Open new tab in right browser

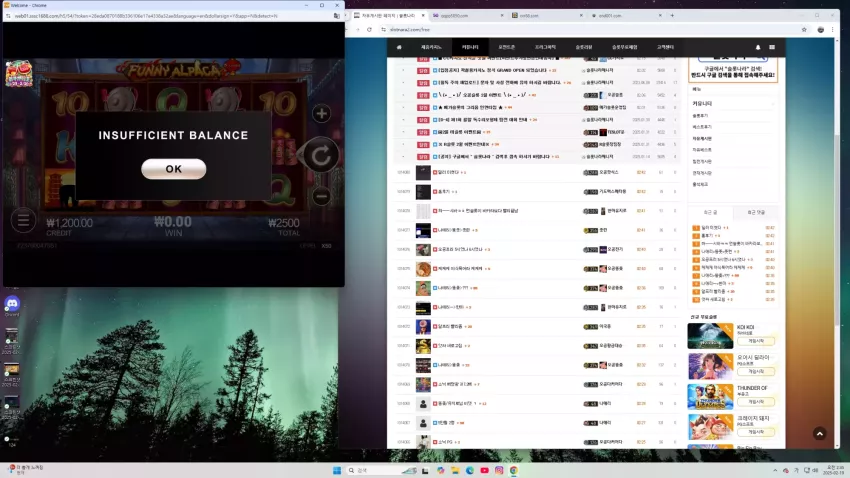[672, 16]
